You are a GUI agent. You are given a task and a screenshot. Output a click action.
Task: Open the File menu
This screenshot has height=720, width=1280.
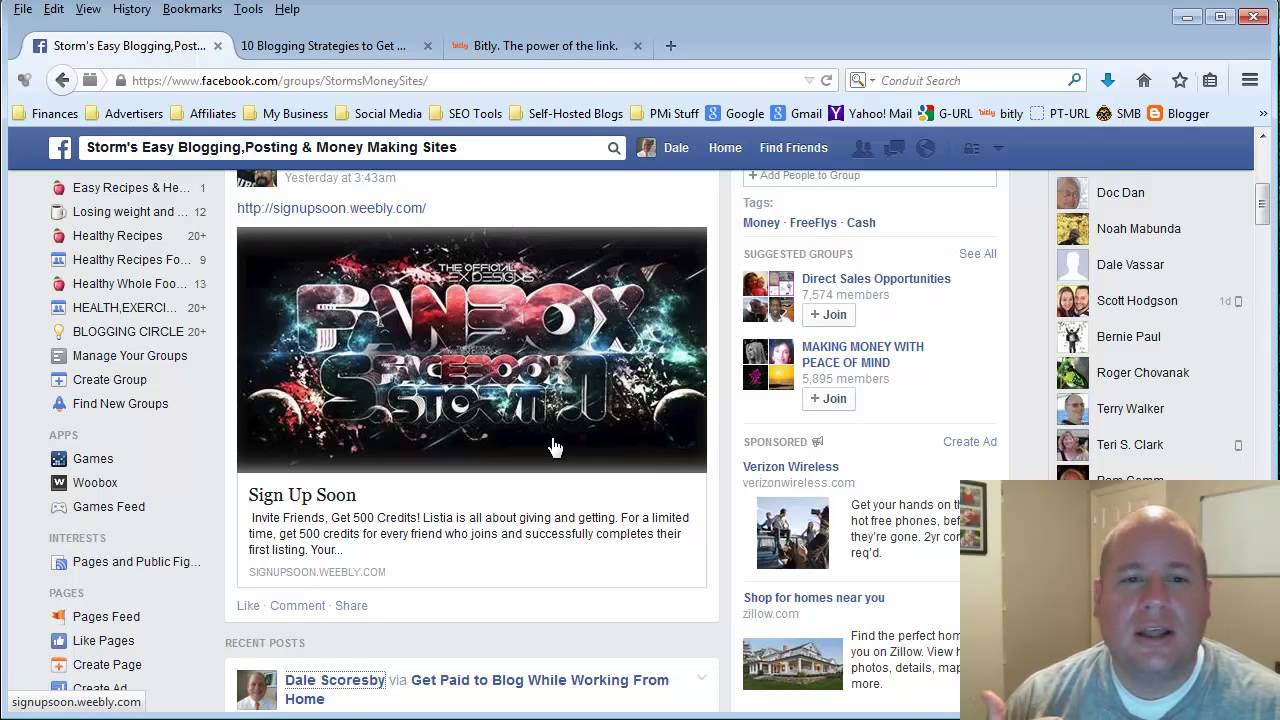tap(23, 9)
